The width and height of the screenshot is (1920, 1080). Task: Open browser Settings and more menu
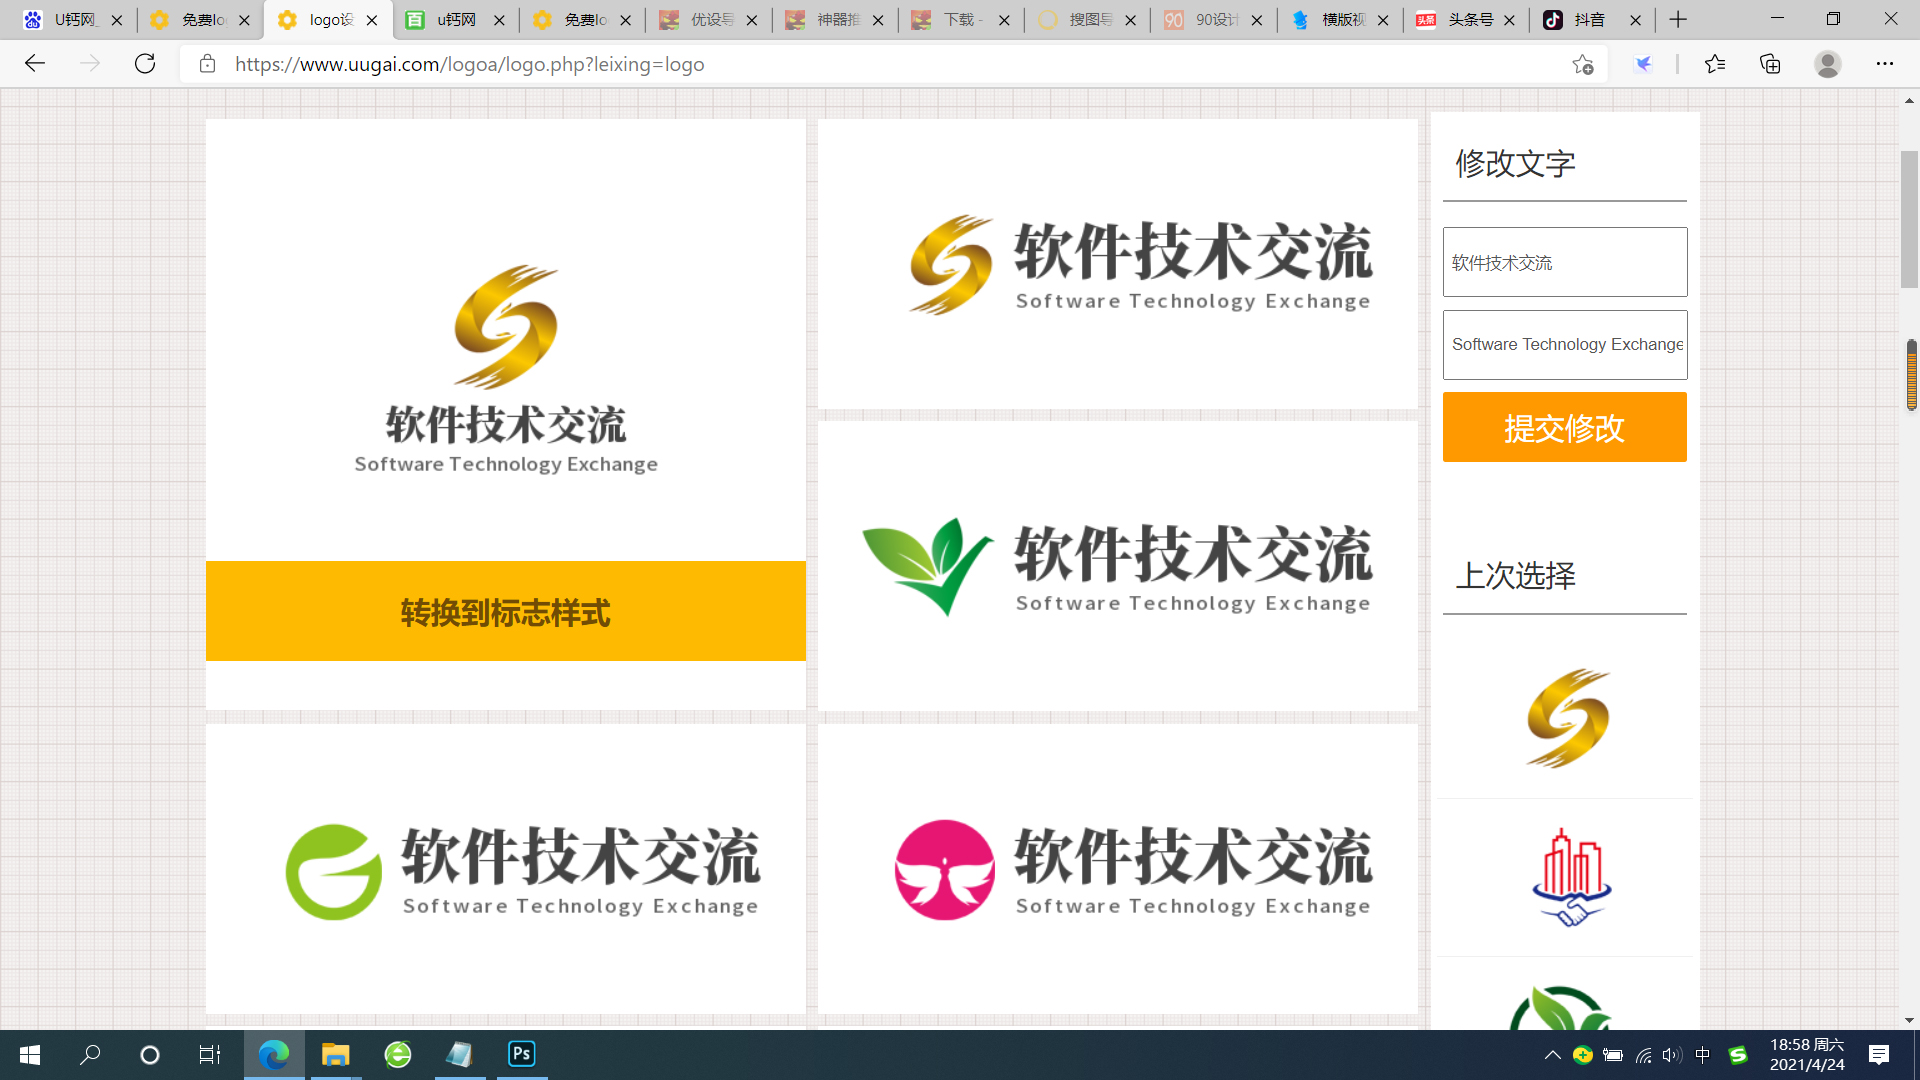[x=1884, y=64]
